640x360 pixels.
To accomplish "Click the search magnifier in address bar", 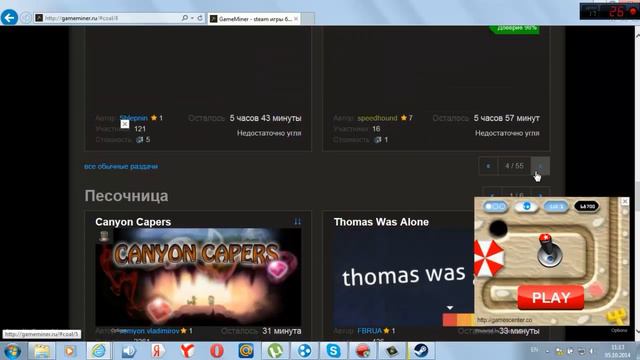I will [184, 18].
